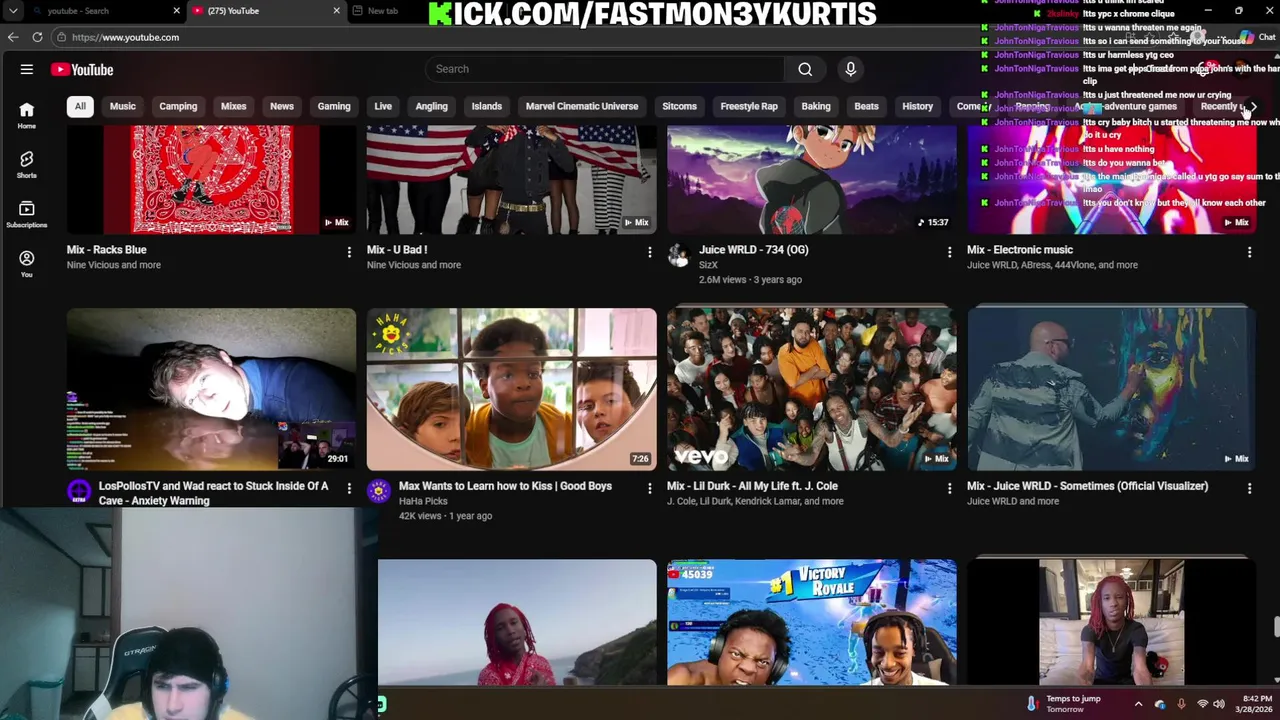1280x720 pixels.
Task: Open the volume control in tray
Action: click(1219, 704)
